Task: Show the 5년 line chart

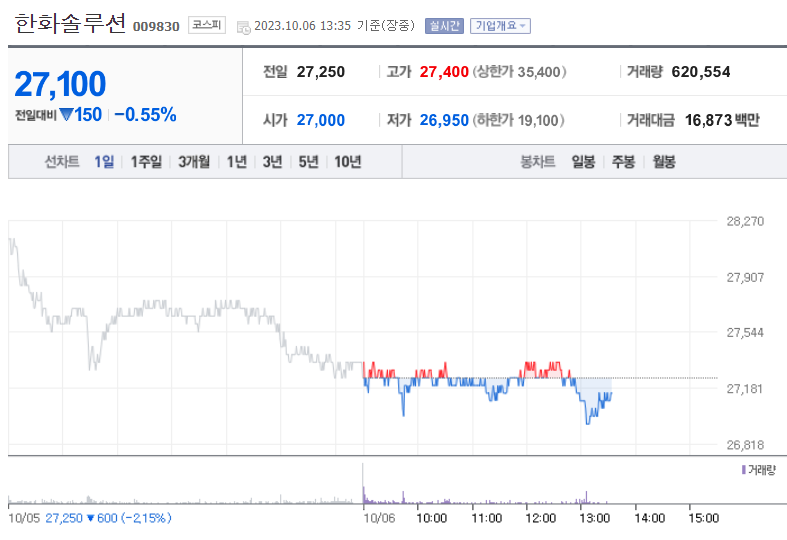Action: [x=309, y=162]
